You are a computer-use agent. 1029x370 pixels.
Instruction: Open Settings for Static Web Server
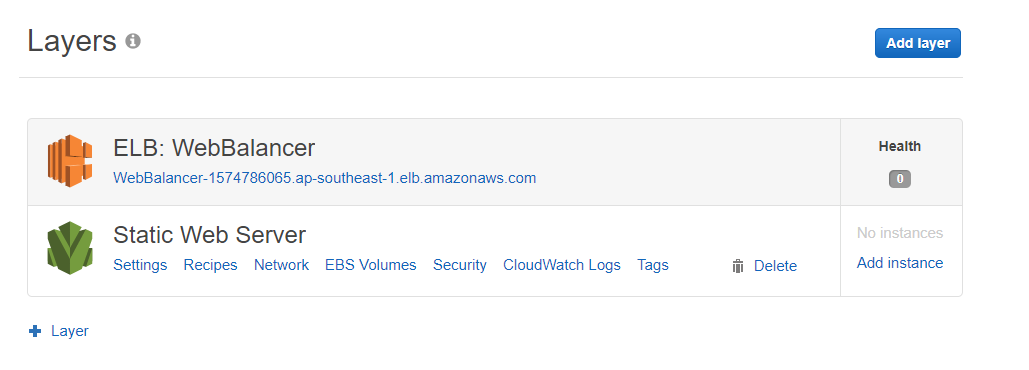click(x=140, y=265)
